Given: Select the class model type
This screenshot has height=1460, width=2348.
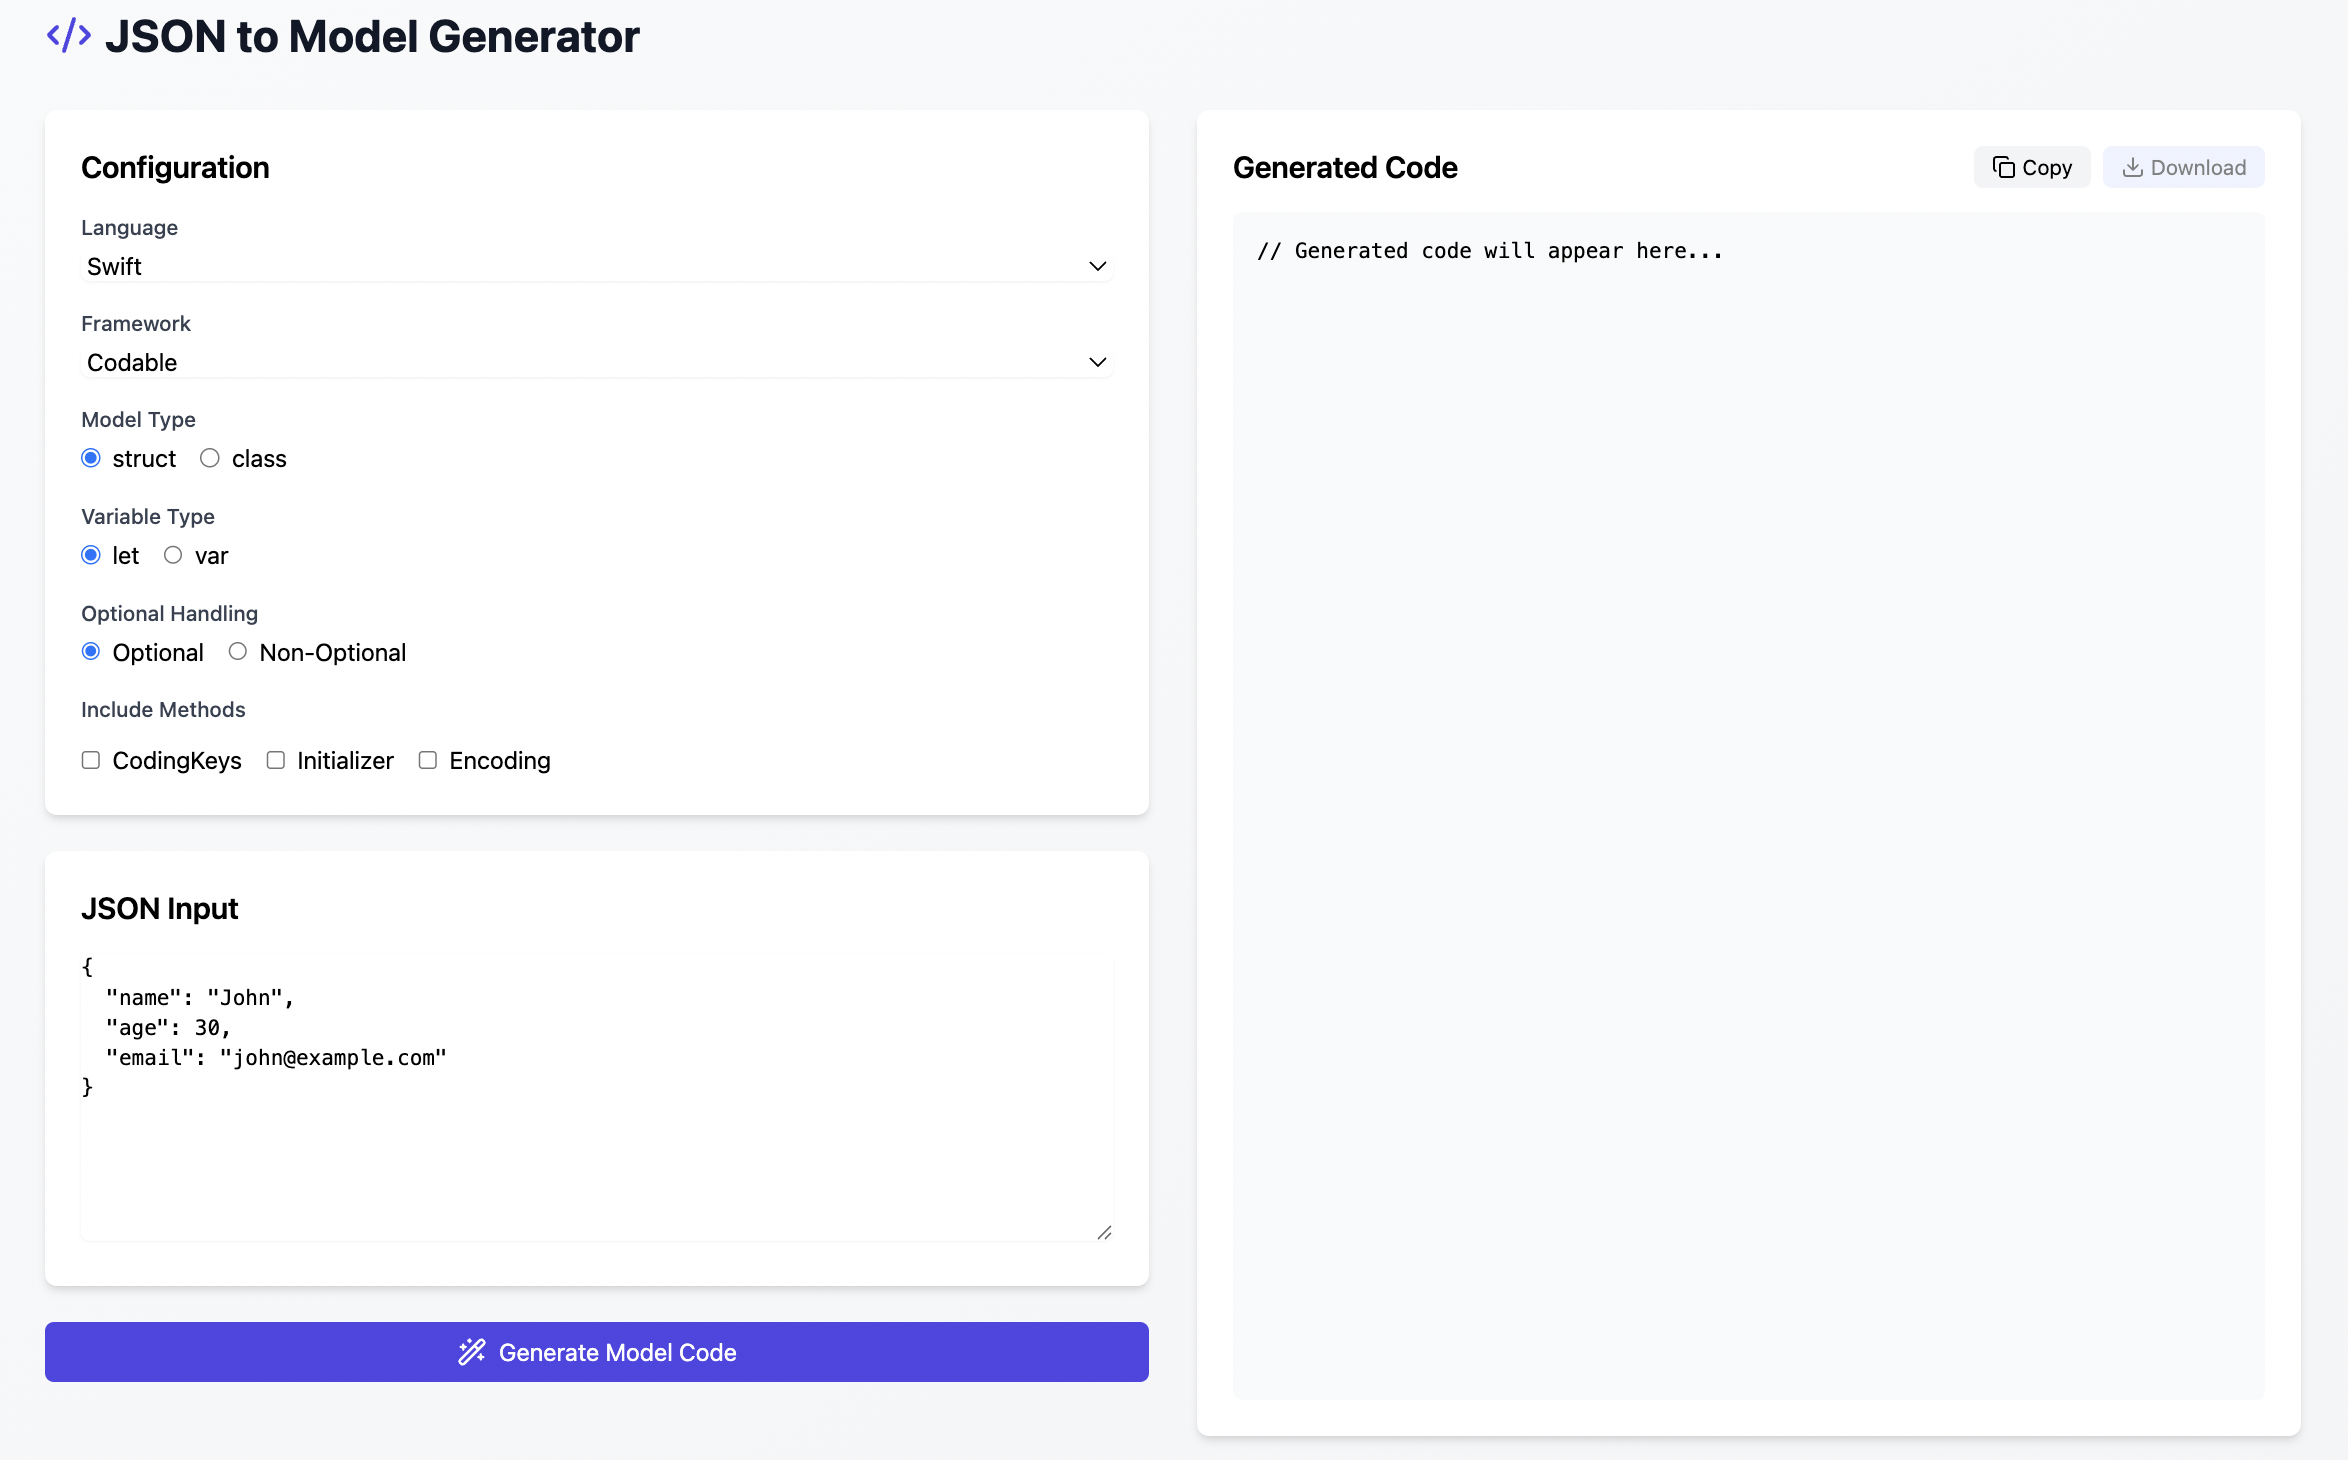Looking at the screenshot, I should click(x=210, y=458).
